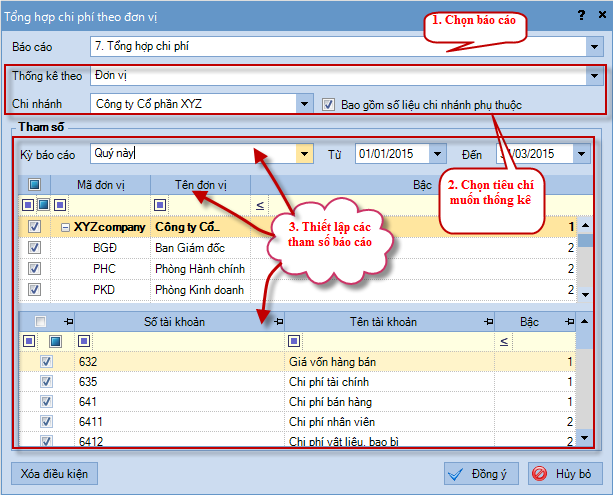Open the Từ date picker dropdown
Screen dimensions: 613x495
click(x=437, y=154)
